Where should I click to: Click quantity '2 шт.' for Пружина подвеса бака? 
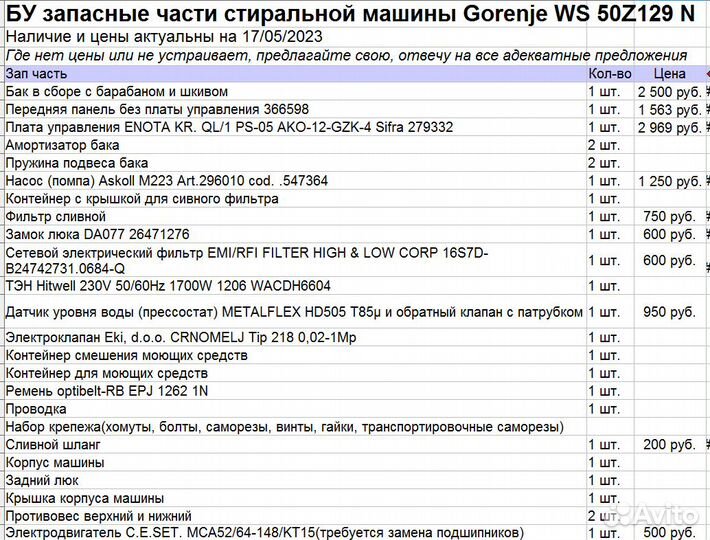pos(604,163)
